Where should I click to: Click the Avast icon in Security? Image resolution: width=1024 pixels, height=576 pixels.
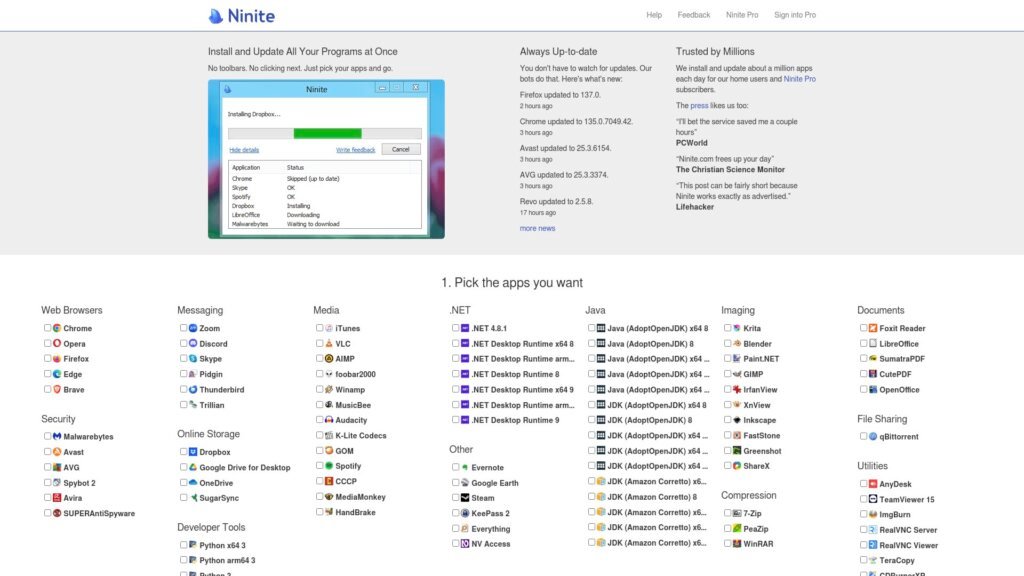pyautogui.click(x=57, y=451)
